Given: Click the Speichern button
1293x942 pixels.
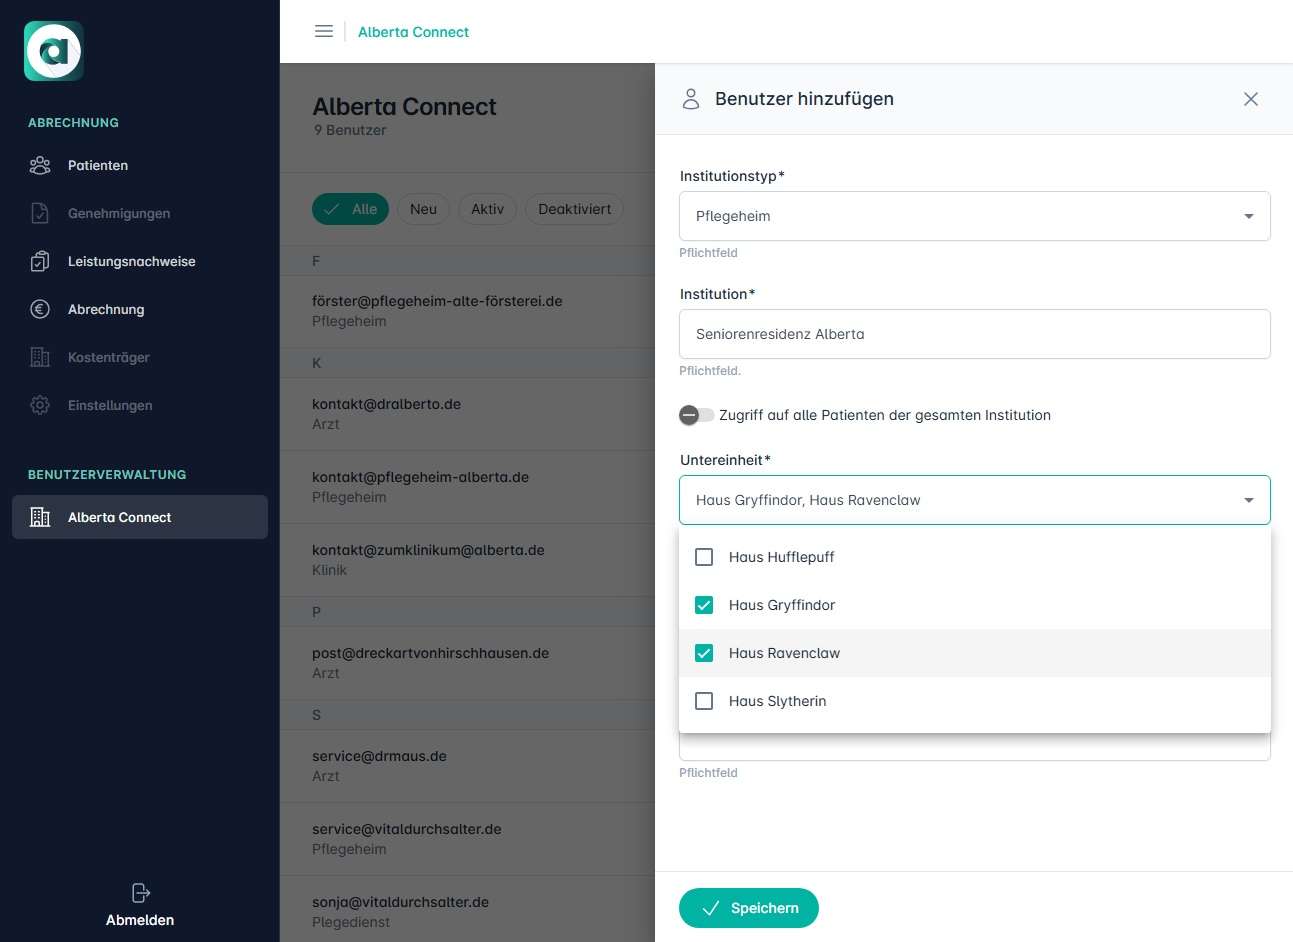Looking at the screenshot, I should tap(748, 908).
